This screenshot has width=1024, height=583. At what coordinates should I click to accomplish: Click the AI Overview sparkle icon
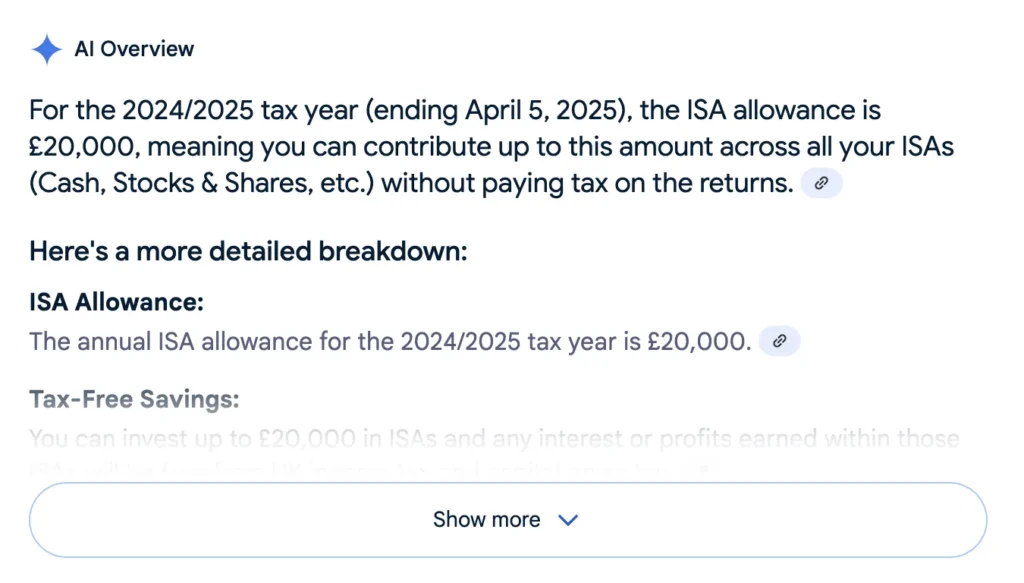tap(46, 49)
